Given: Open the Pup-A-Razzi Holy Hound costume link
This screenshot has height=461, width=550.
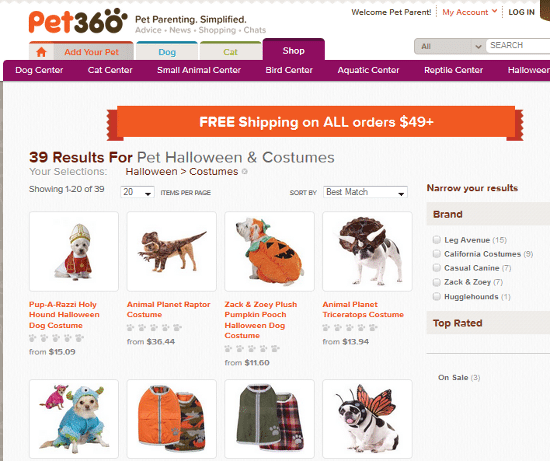Looking at the screenshot, I should point(64,315).
